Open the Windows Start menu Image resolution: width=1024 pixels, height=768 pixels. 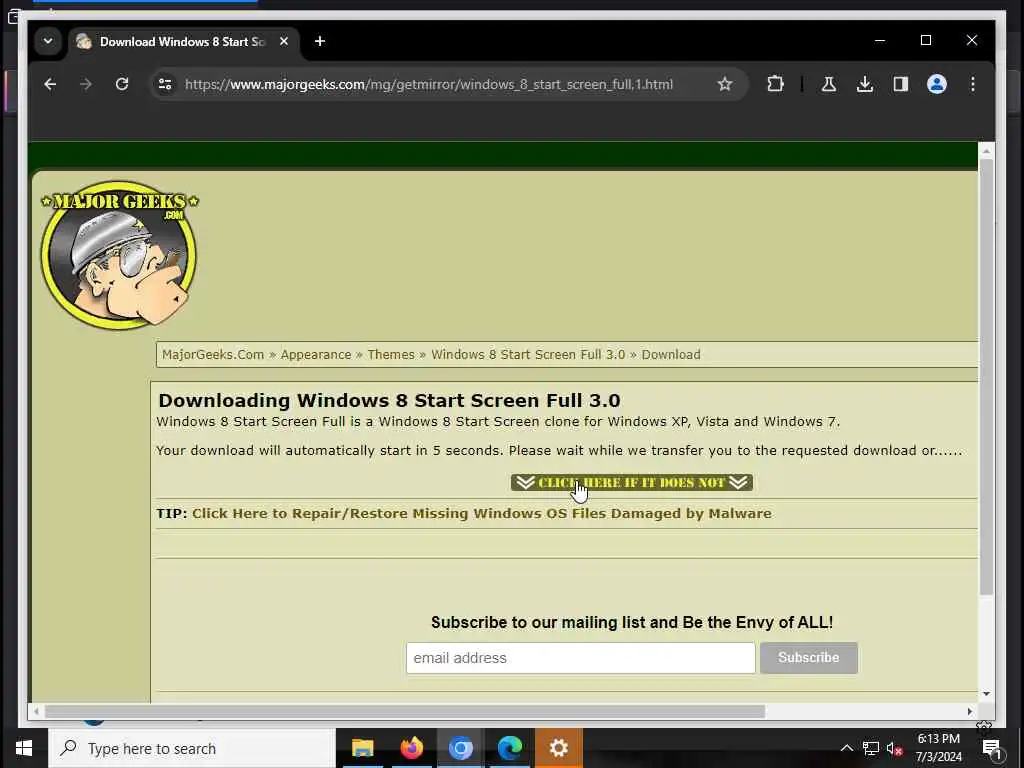[24, 748]
